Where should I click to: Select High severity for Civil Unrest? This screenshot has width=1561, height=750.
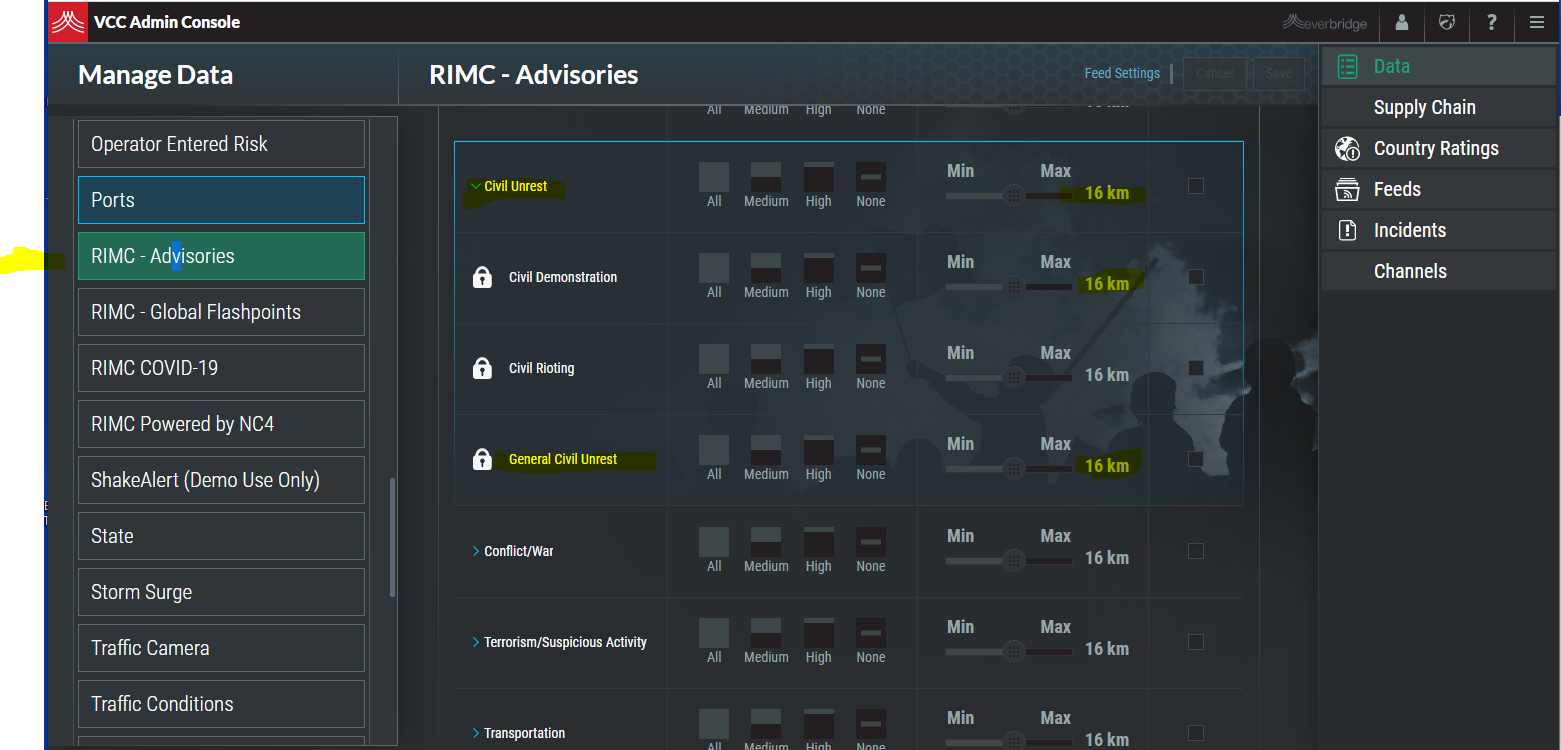point(819,177)
